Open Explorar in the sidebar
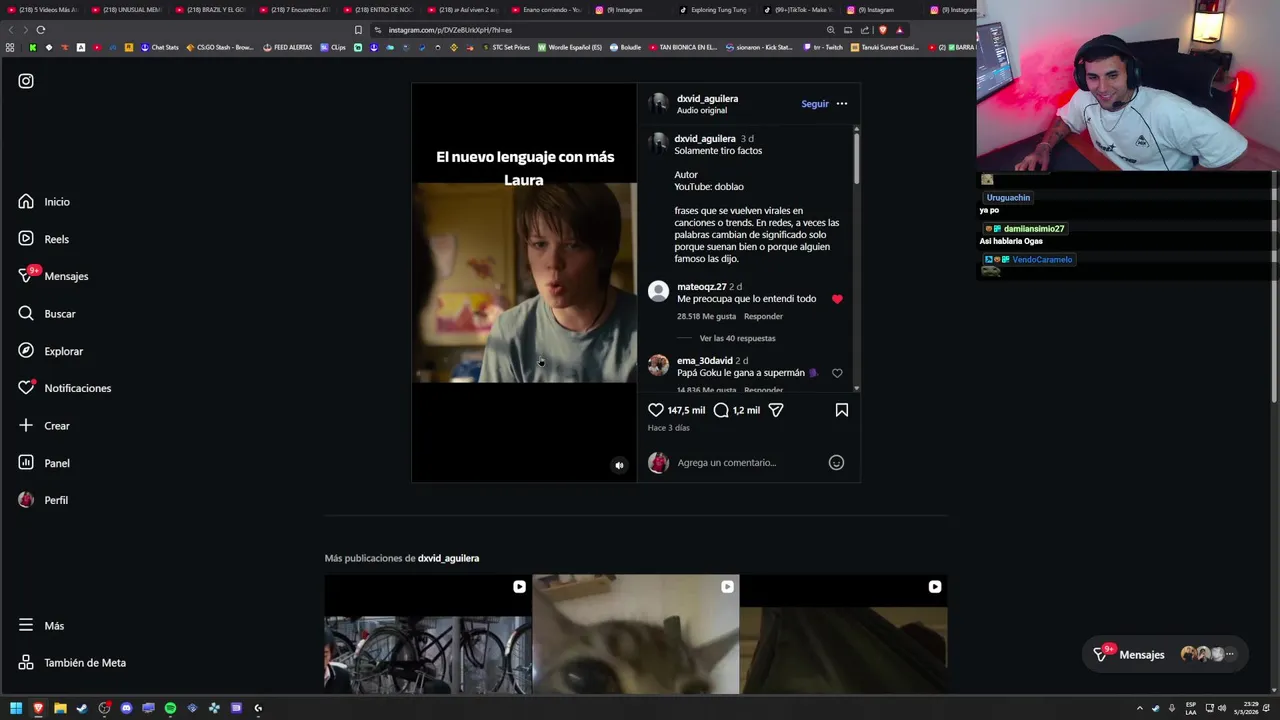 (x=50, y=351)
